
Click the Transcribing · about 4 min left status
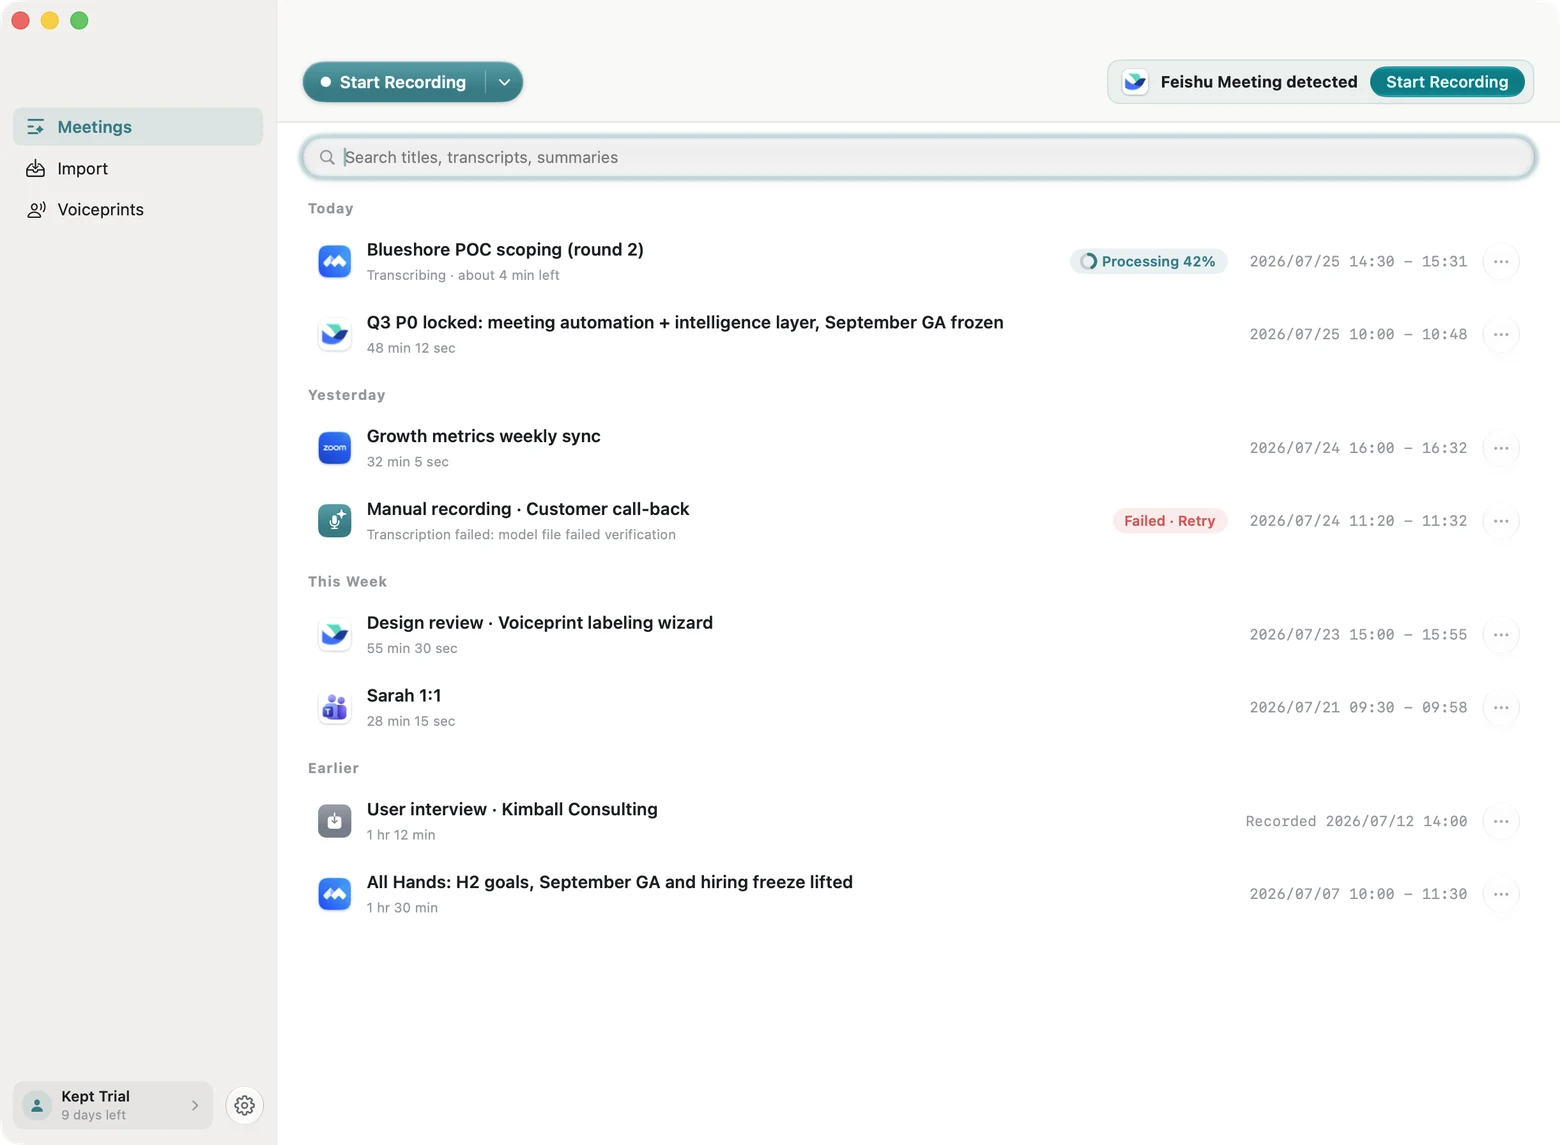point(463,275)
